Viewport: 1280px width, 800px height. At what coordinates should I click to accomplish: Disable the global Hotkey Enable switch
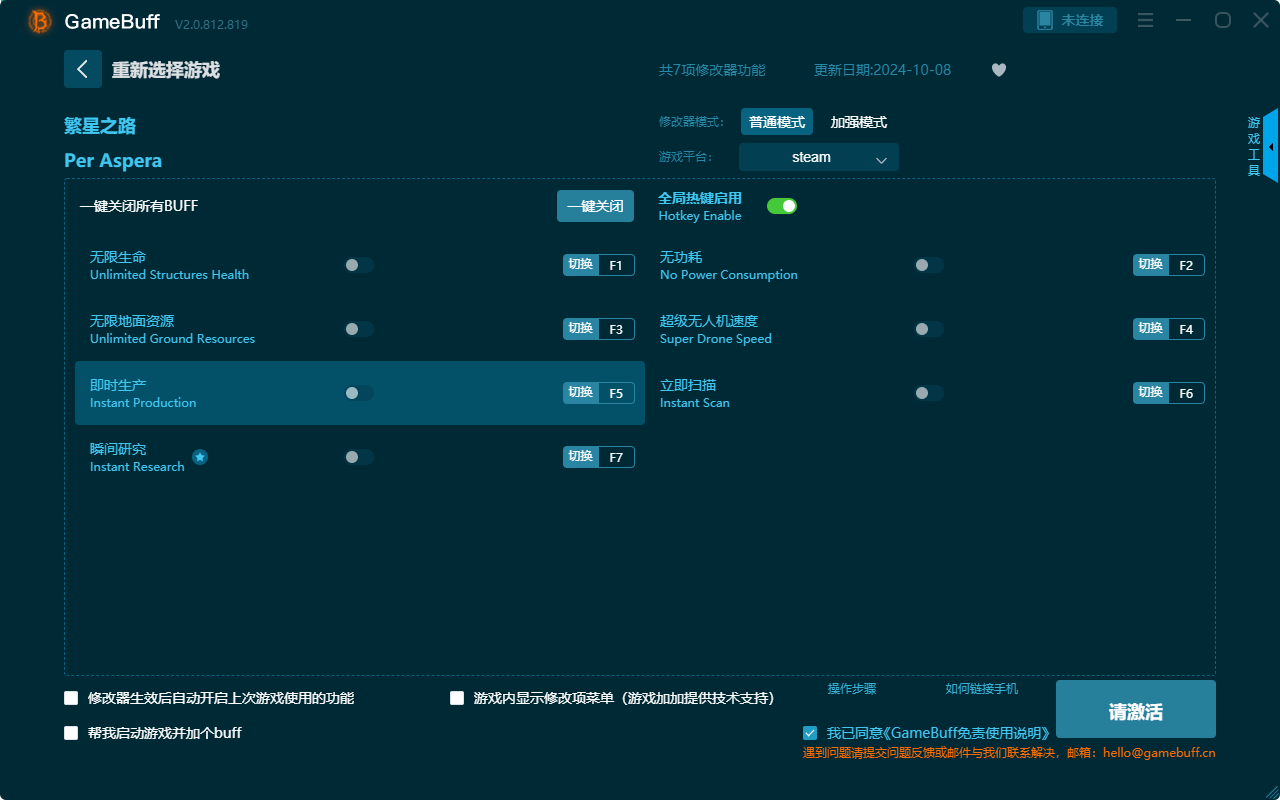click(781, 206)
